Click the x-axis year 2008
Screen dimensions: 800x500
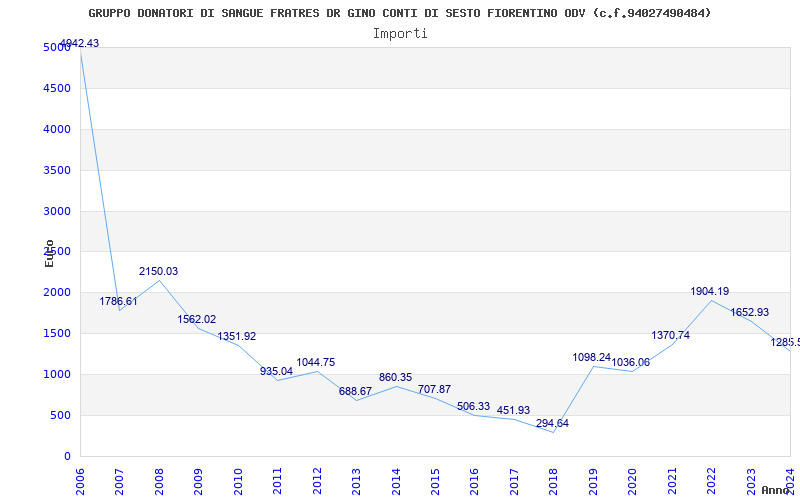[159, 481]
